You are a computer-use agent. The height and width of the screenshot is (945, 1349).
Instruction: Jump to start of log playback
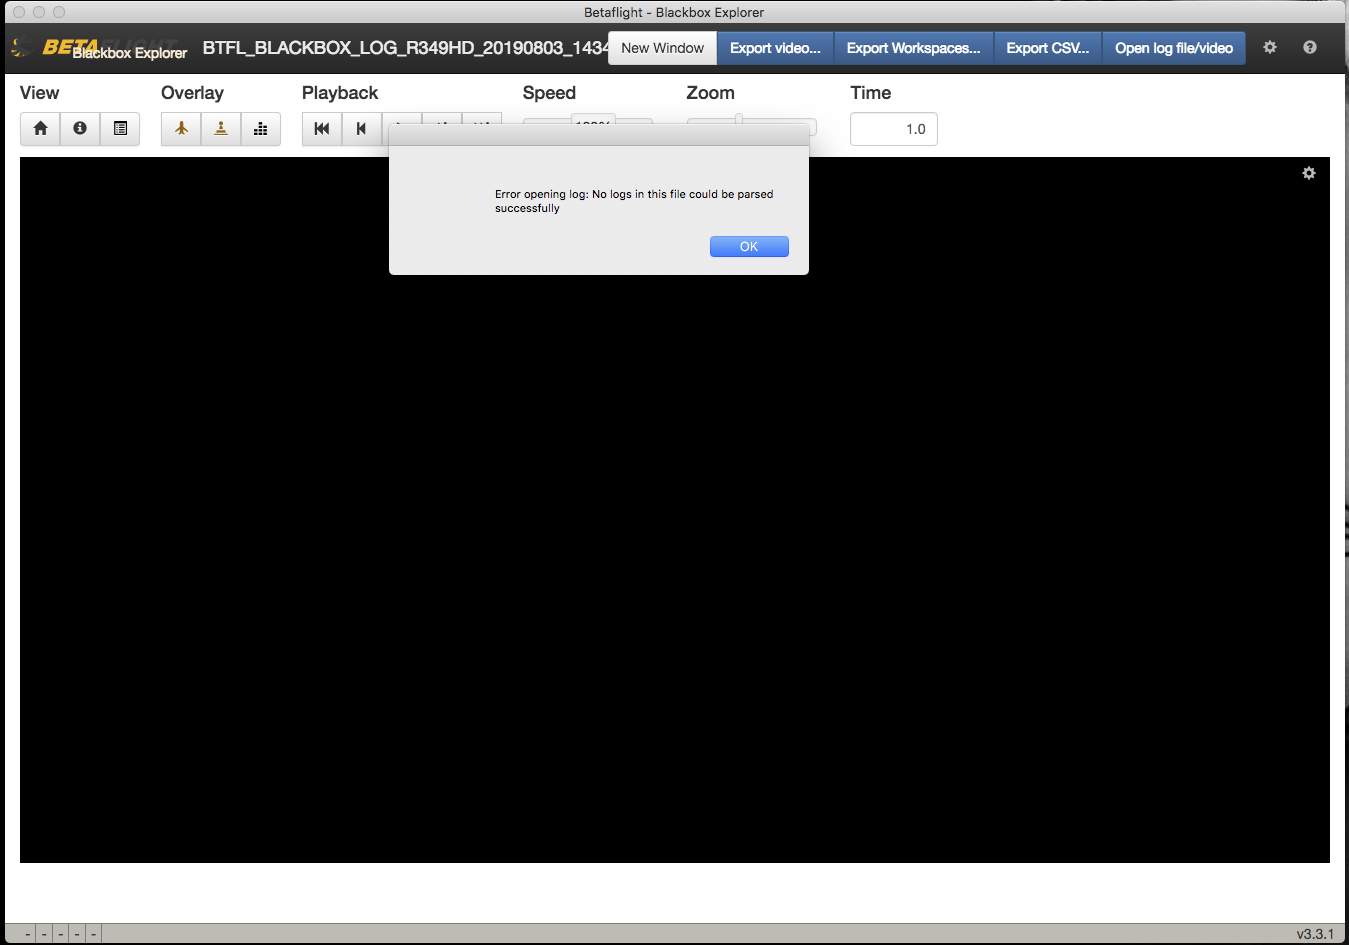tap(321, 128)
